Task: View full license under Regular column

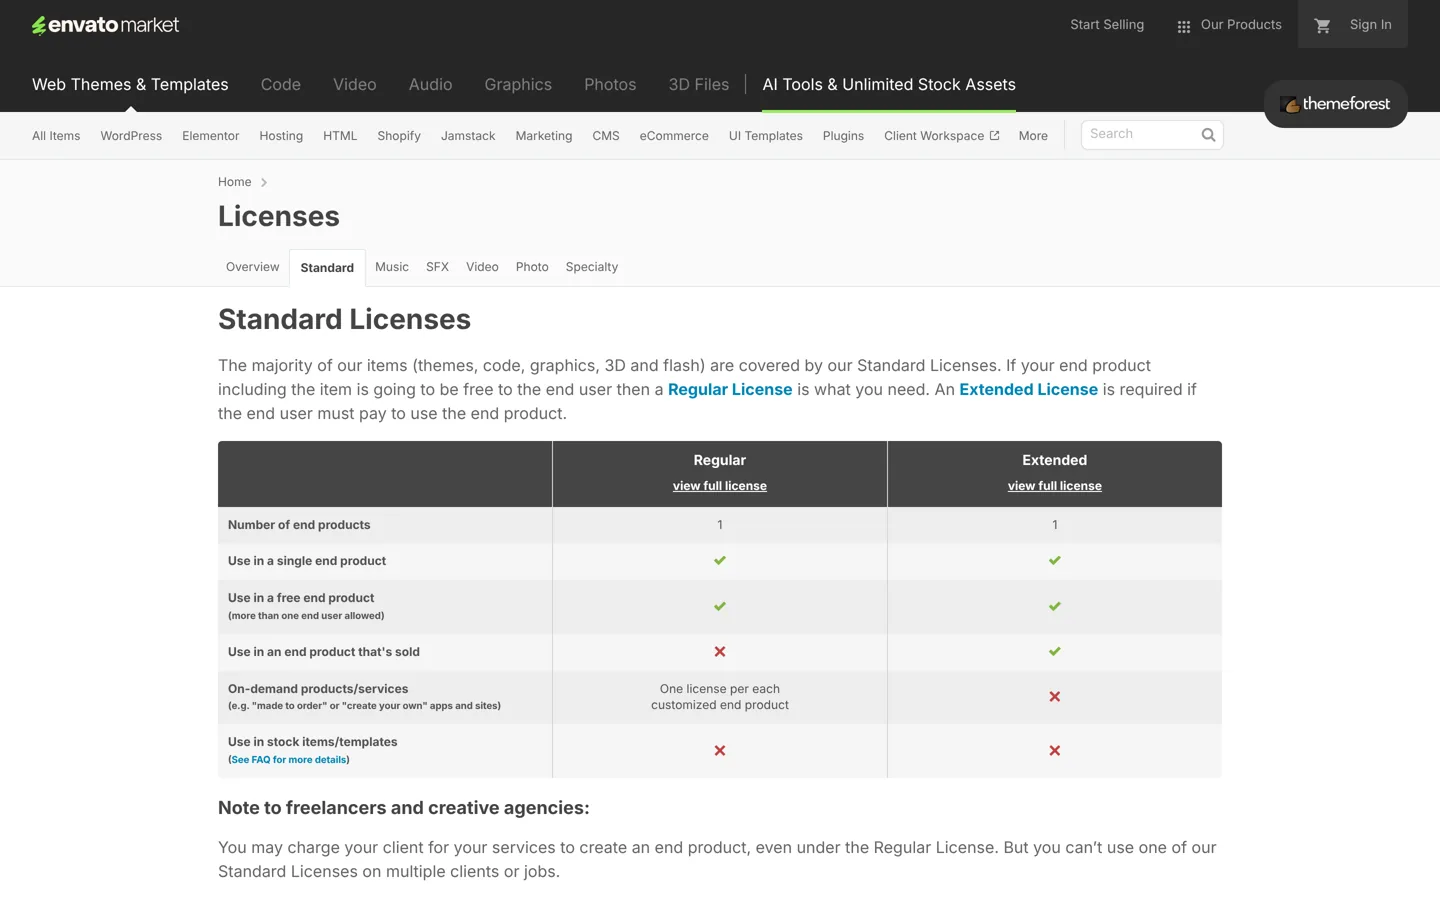Action: pyautogui.click(x=720, y=486)
